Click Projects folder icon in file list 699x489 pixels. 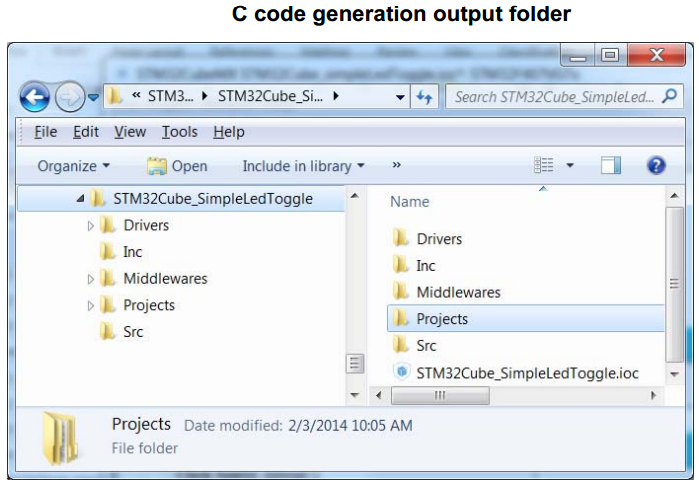[401, 317]
